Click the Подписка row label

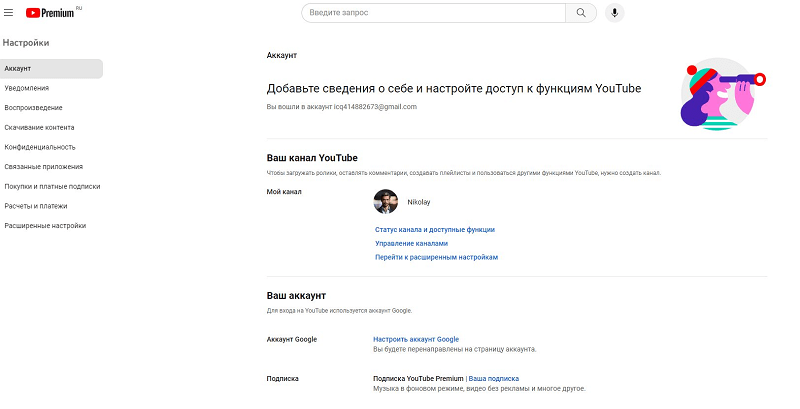pos(282,378)
